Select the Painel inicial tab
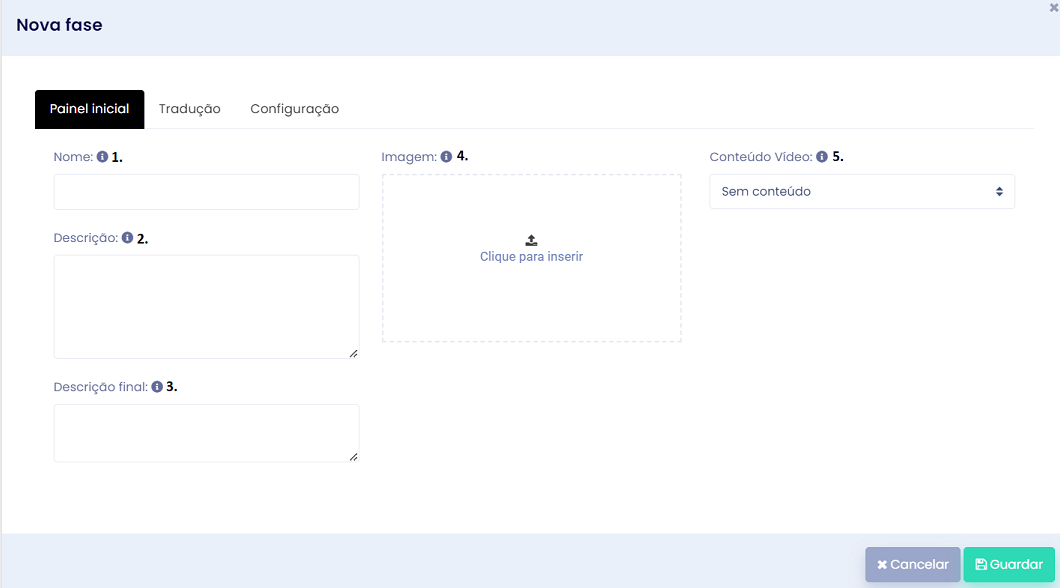Image resolution: width=1060 pixels, height=588 pixels. tap(89, 109)
